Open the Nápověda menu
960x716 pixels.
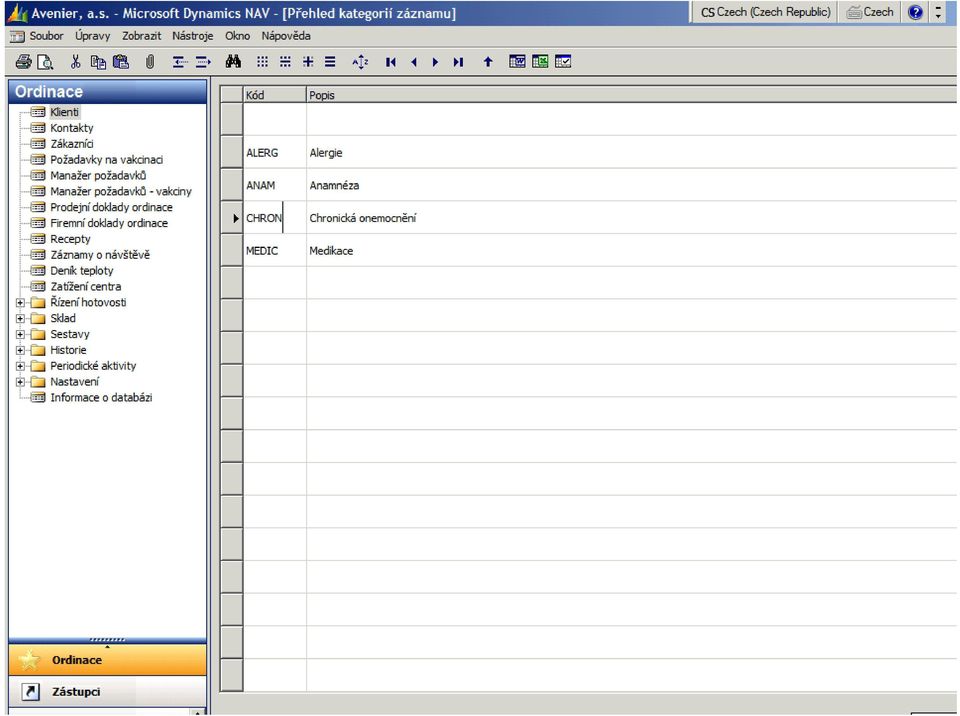[286, 36]
